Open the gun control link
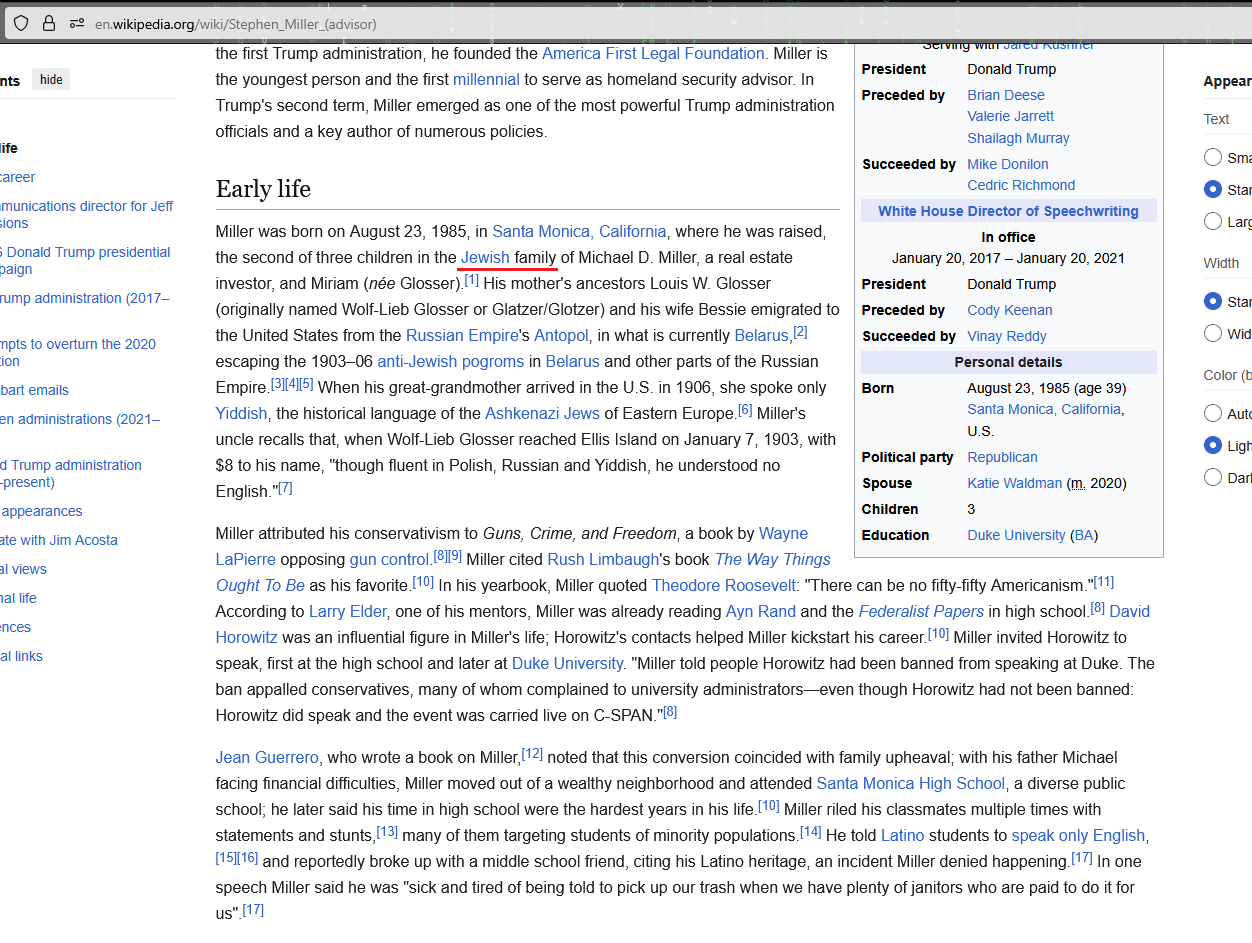Viewport: 1252px width, 943px height. point(389,559)
